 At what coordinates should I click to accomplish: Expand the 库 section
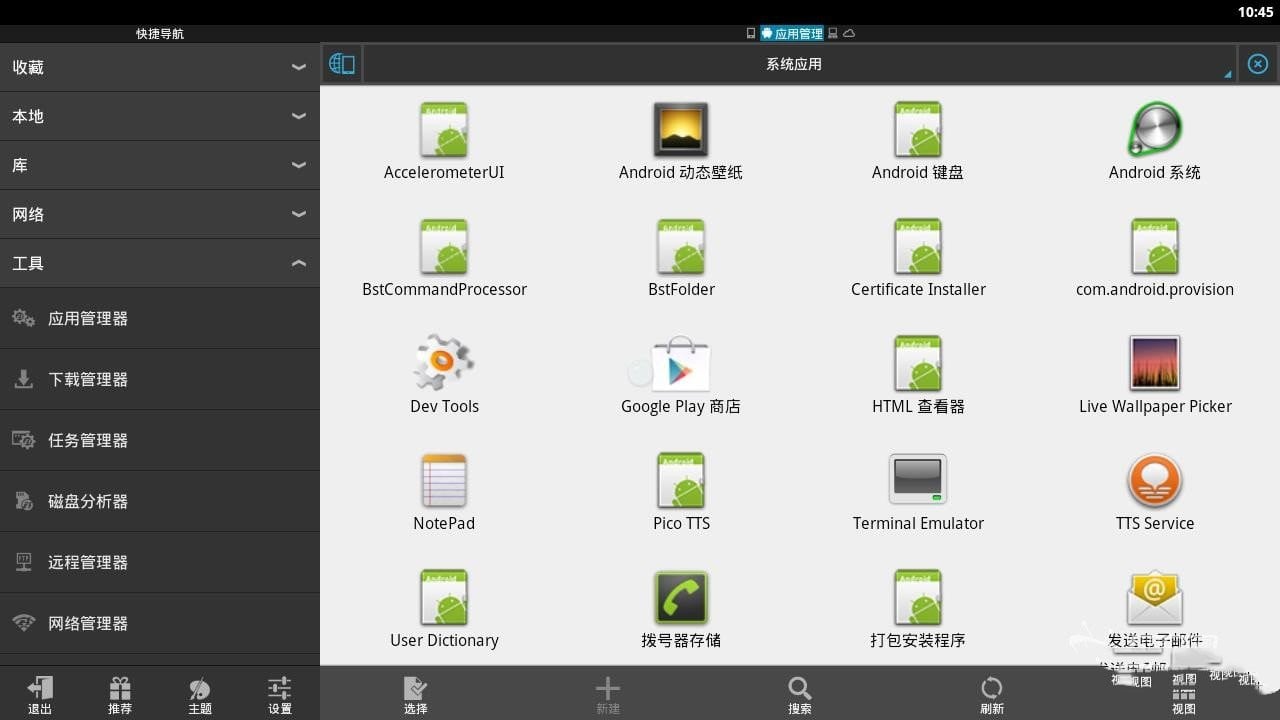point(160,165)
